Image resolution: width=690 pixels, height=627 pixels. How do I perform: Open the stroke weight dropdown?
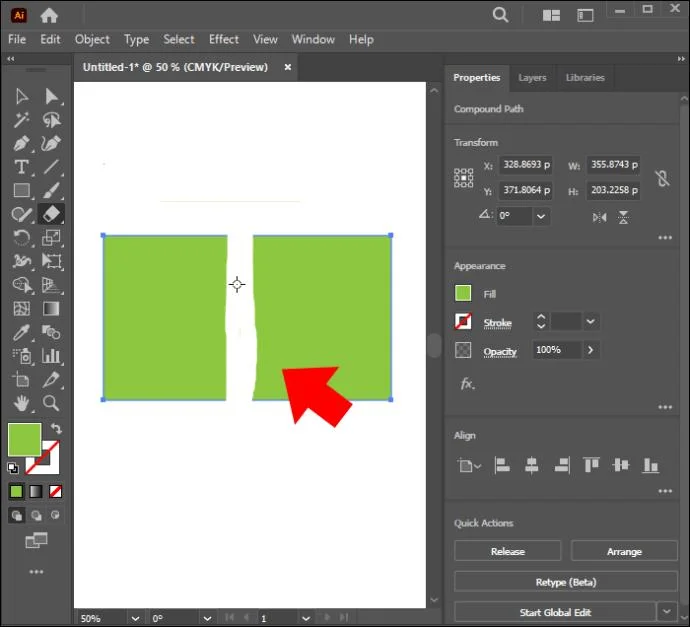[591, 322]
